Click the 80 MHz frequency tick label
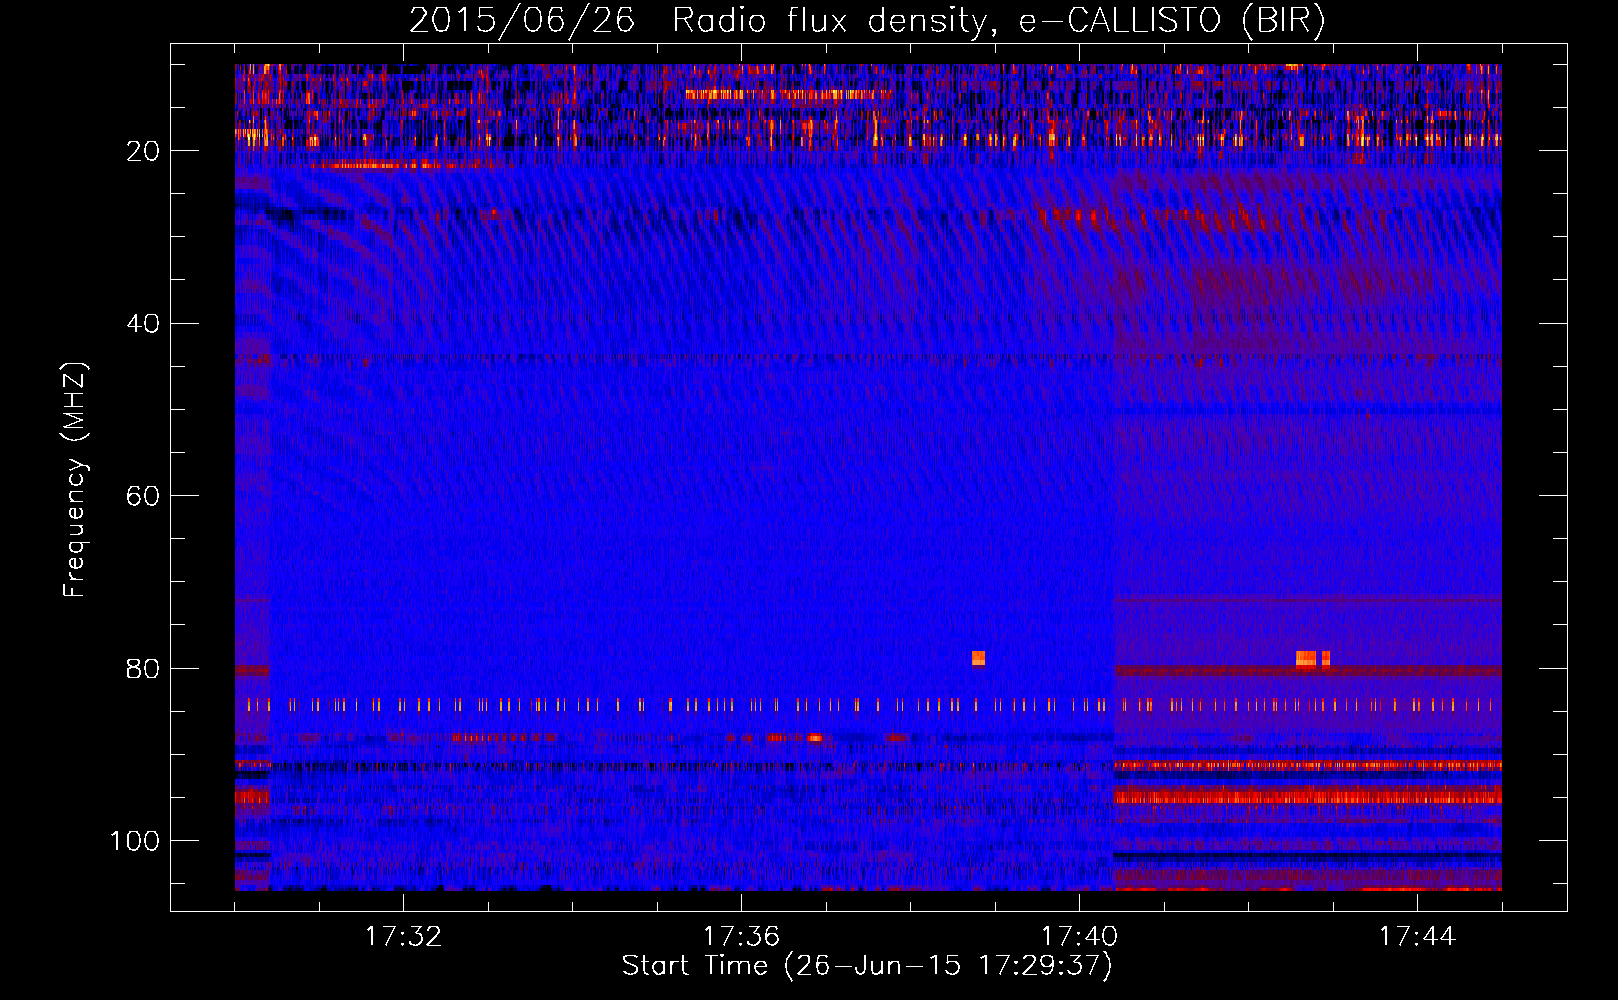 144,669
